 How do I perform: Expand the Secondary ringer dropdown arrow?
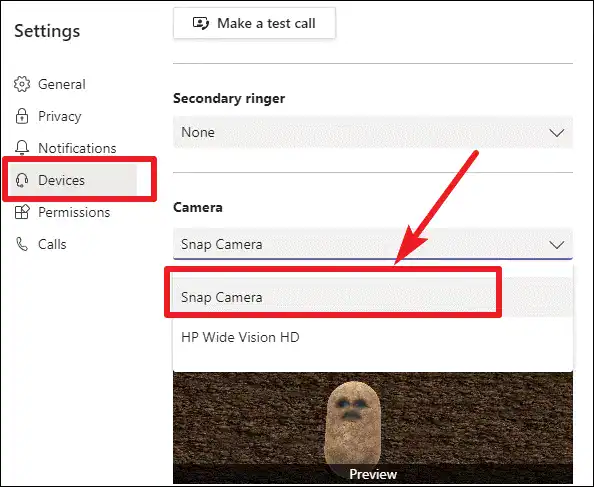[556, 133]
